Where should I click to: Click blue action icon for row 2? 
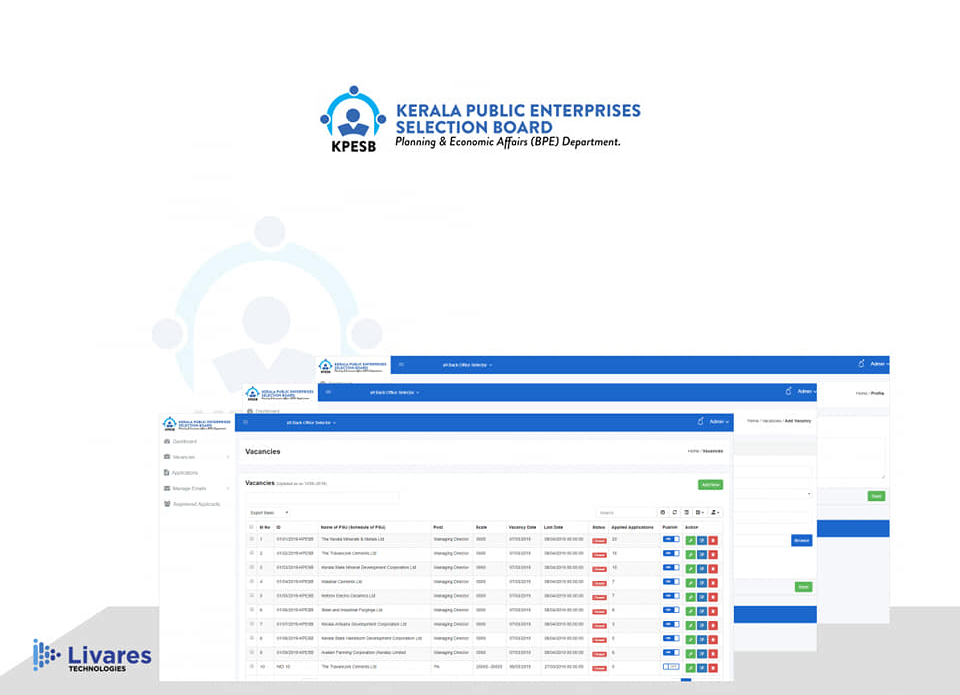pos(702,555)
